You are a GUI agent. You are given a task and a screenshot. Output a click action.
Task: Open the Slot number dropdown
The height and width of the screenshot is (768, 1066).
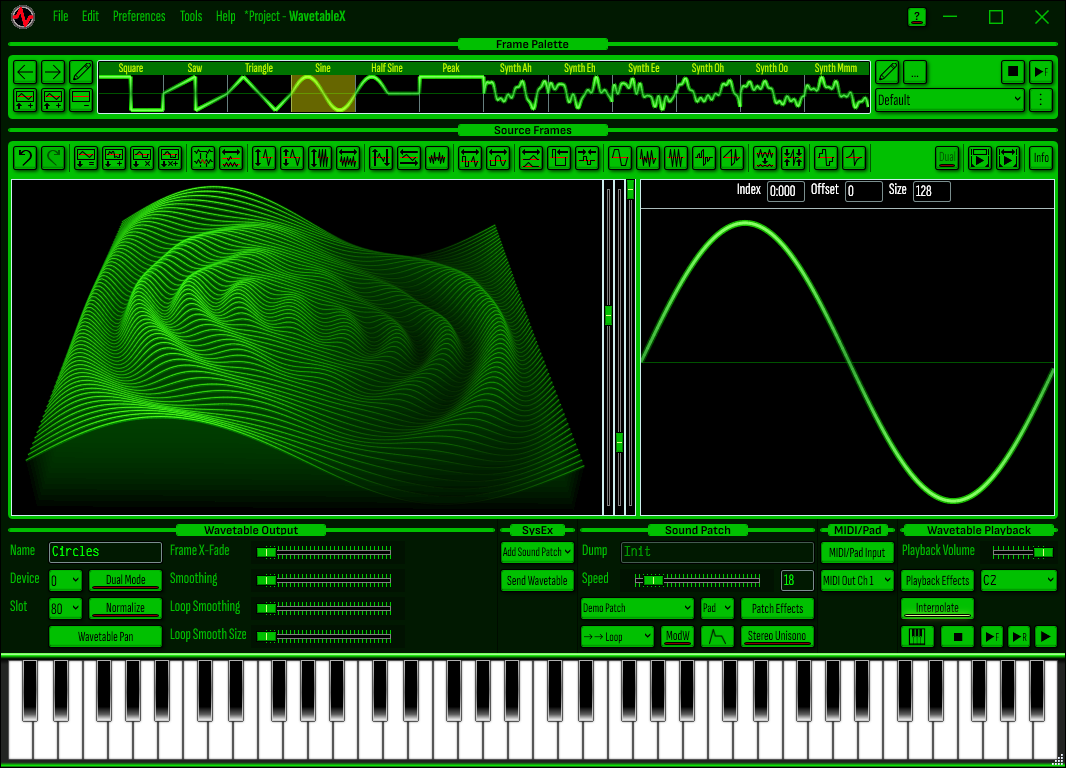tap(65, 608)
